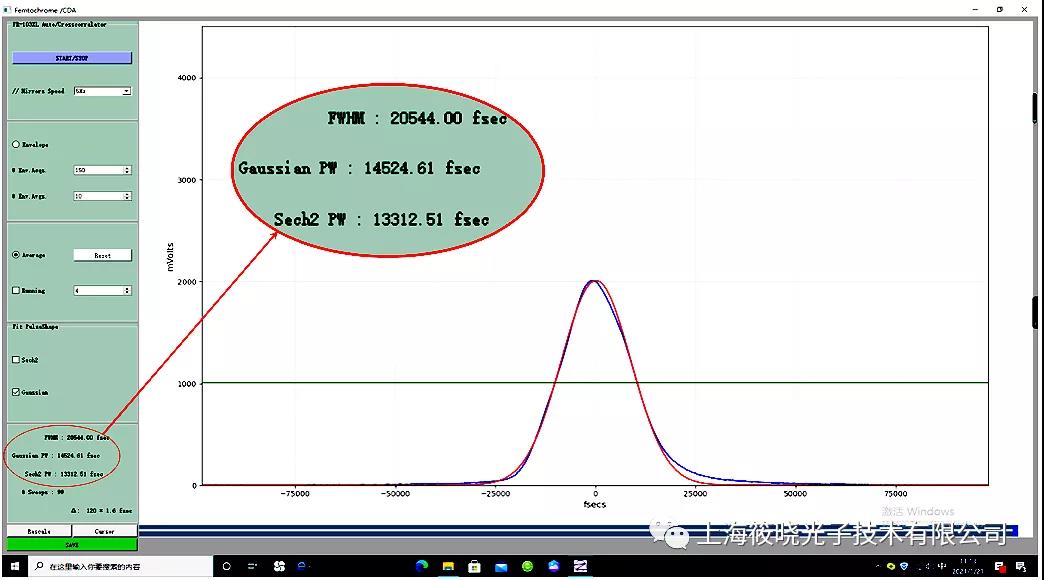This screenshot has height=580, width=1044.
Task: Reset the averaging with Reset button
Action: (103, 255)
